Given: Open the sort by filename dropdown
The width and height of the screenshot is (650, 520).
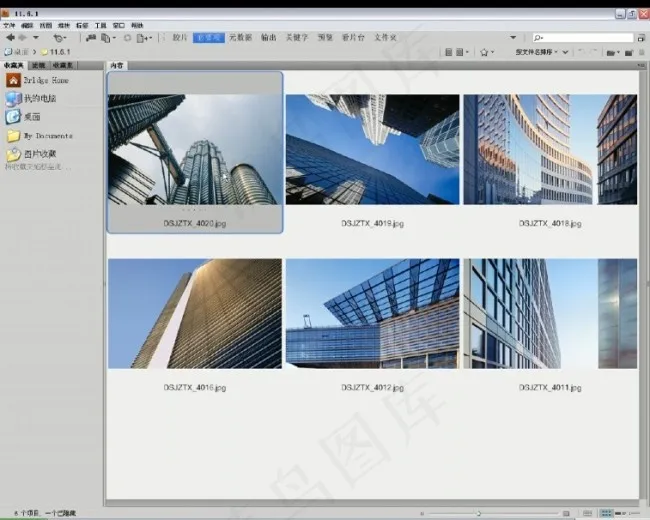Looking at the screenshot, I should 542,51.
